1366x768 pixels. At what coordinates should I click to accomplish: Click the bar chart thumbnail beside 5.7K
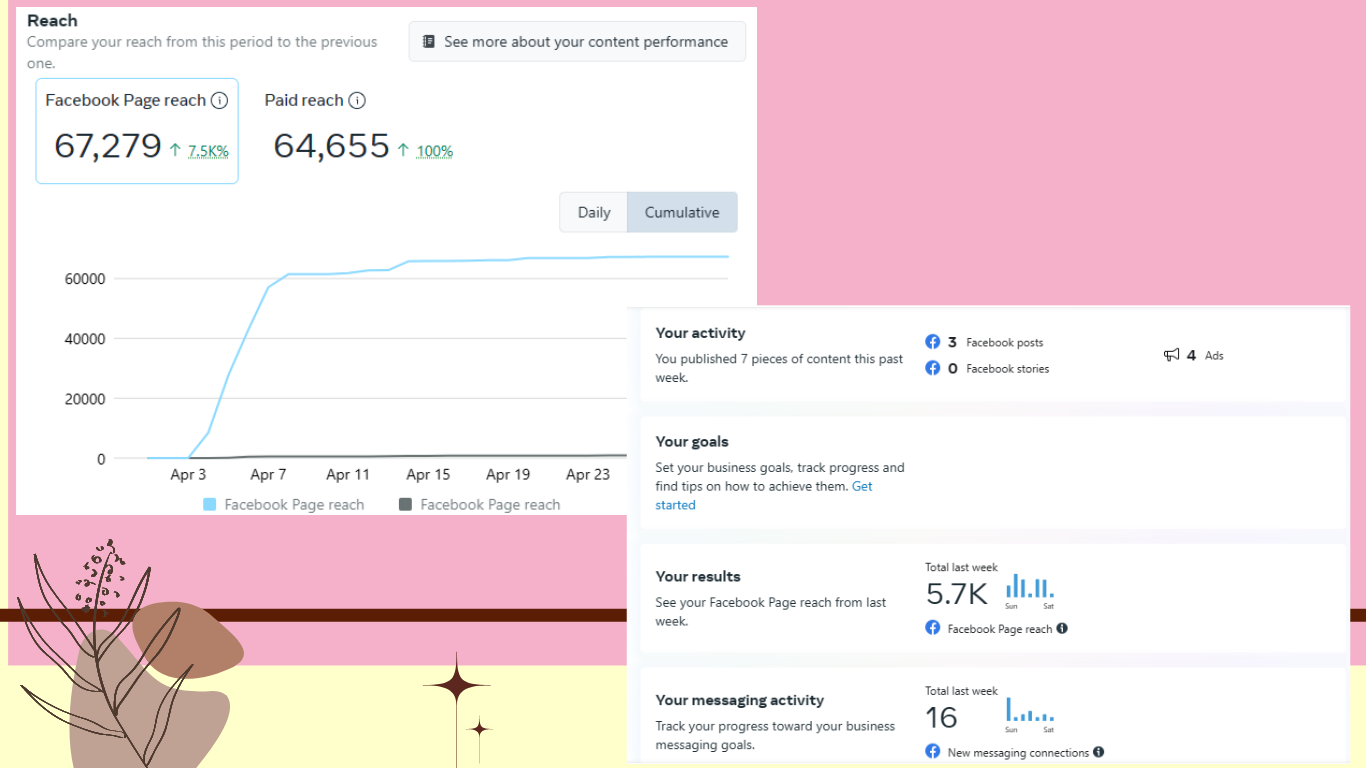(x=1030, y=589)
